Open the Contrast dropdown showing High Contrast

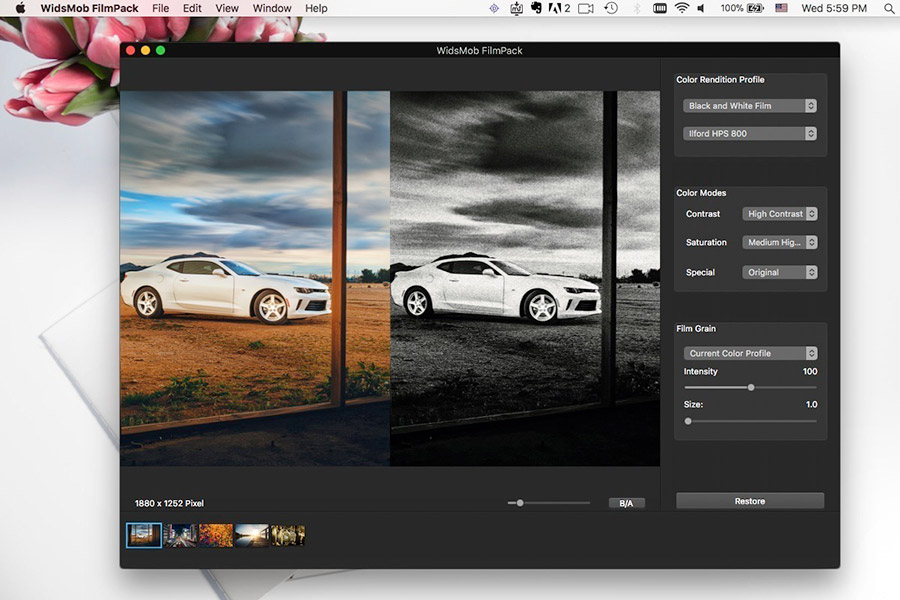click(x=779, y=214)
